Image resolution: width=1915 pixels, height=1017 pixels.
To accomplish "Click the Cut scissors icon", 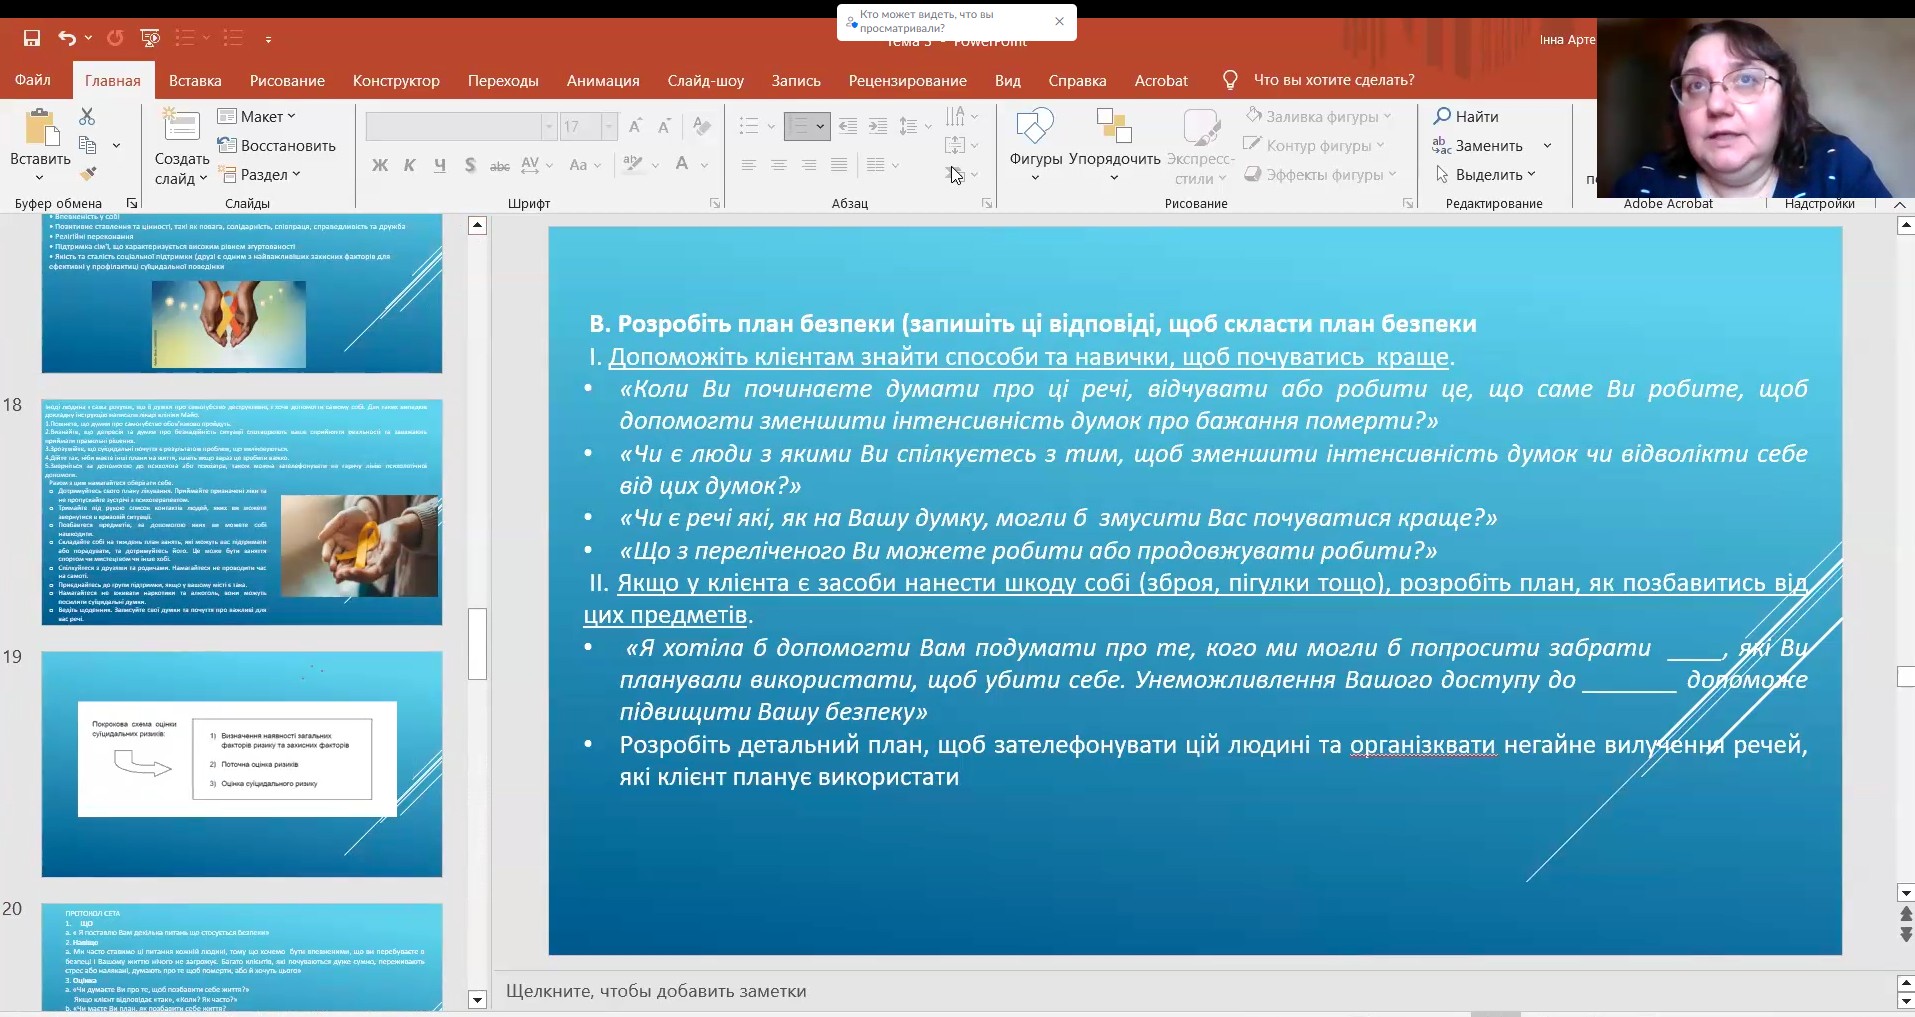I will [87, 117].
